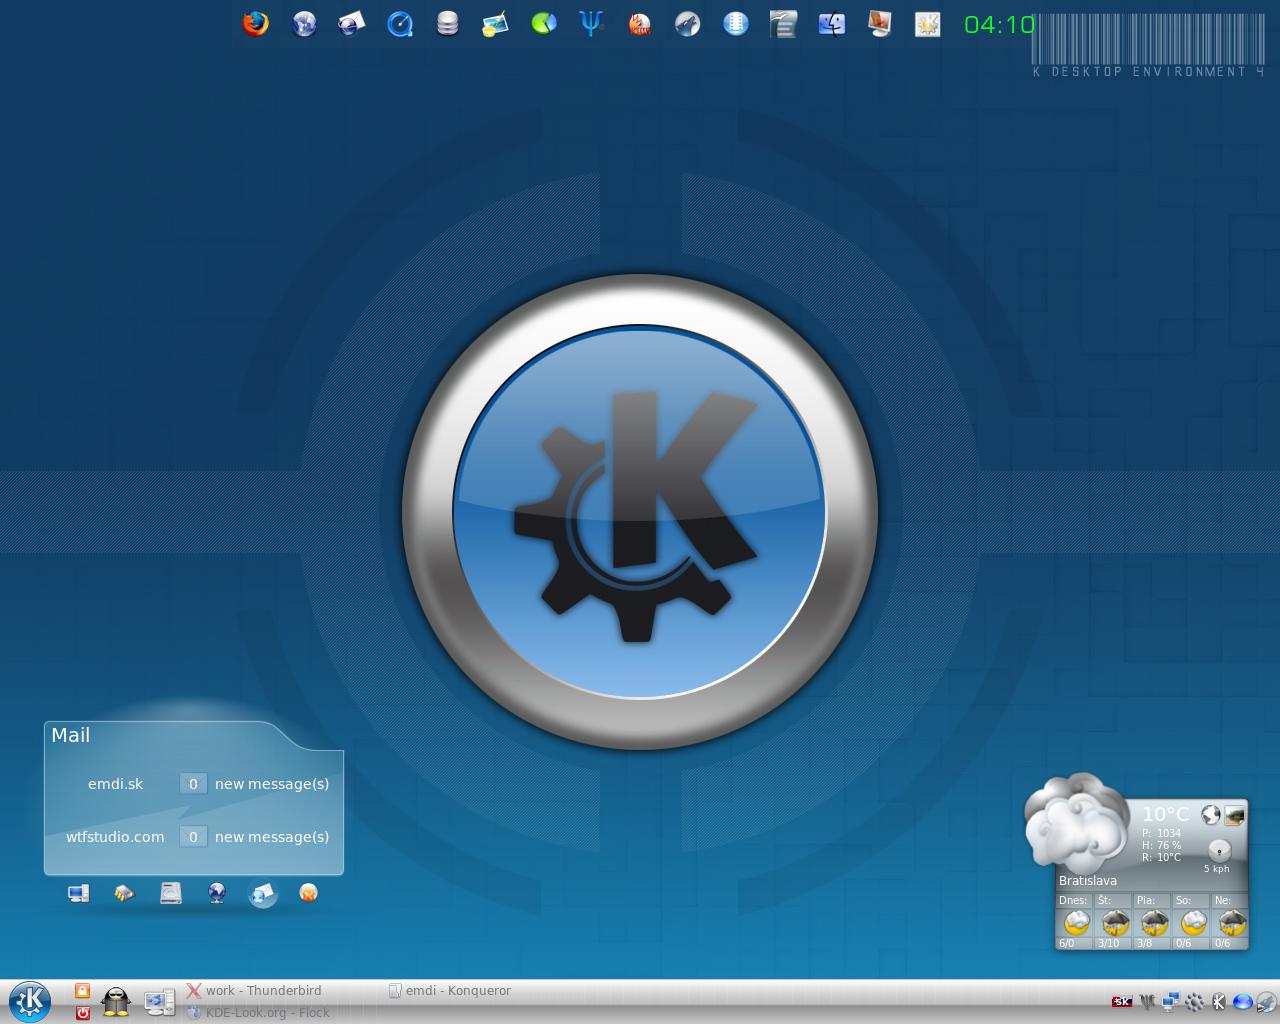Click the Mail widget title

pyautogui.click(x=71, y=735)
